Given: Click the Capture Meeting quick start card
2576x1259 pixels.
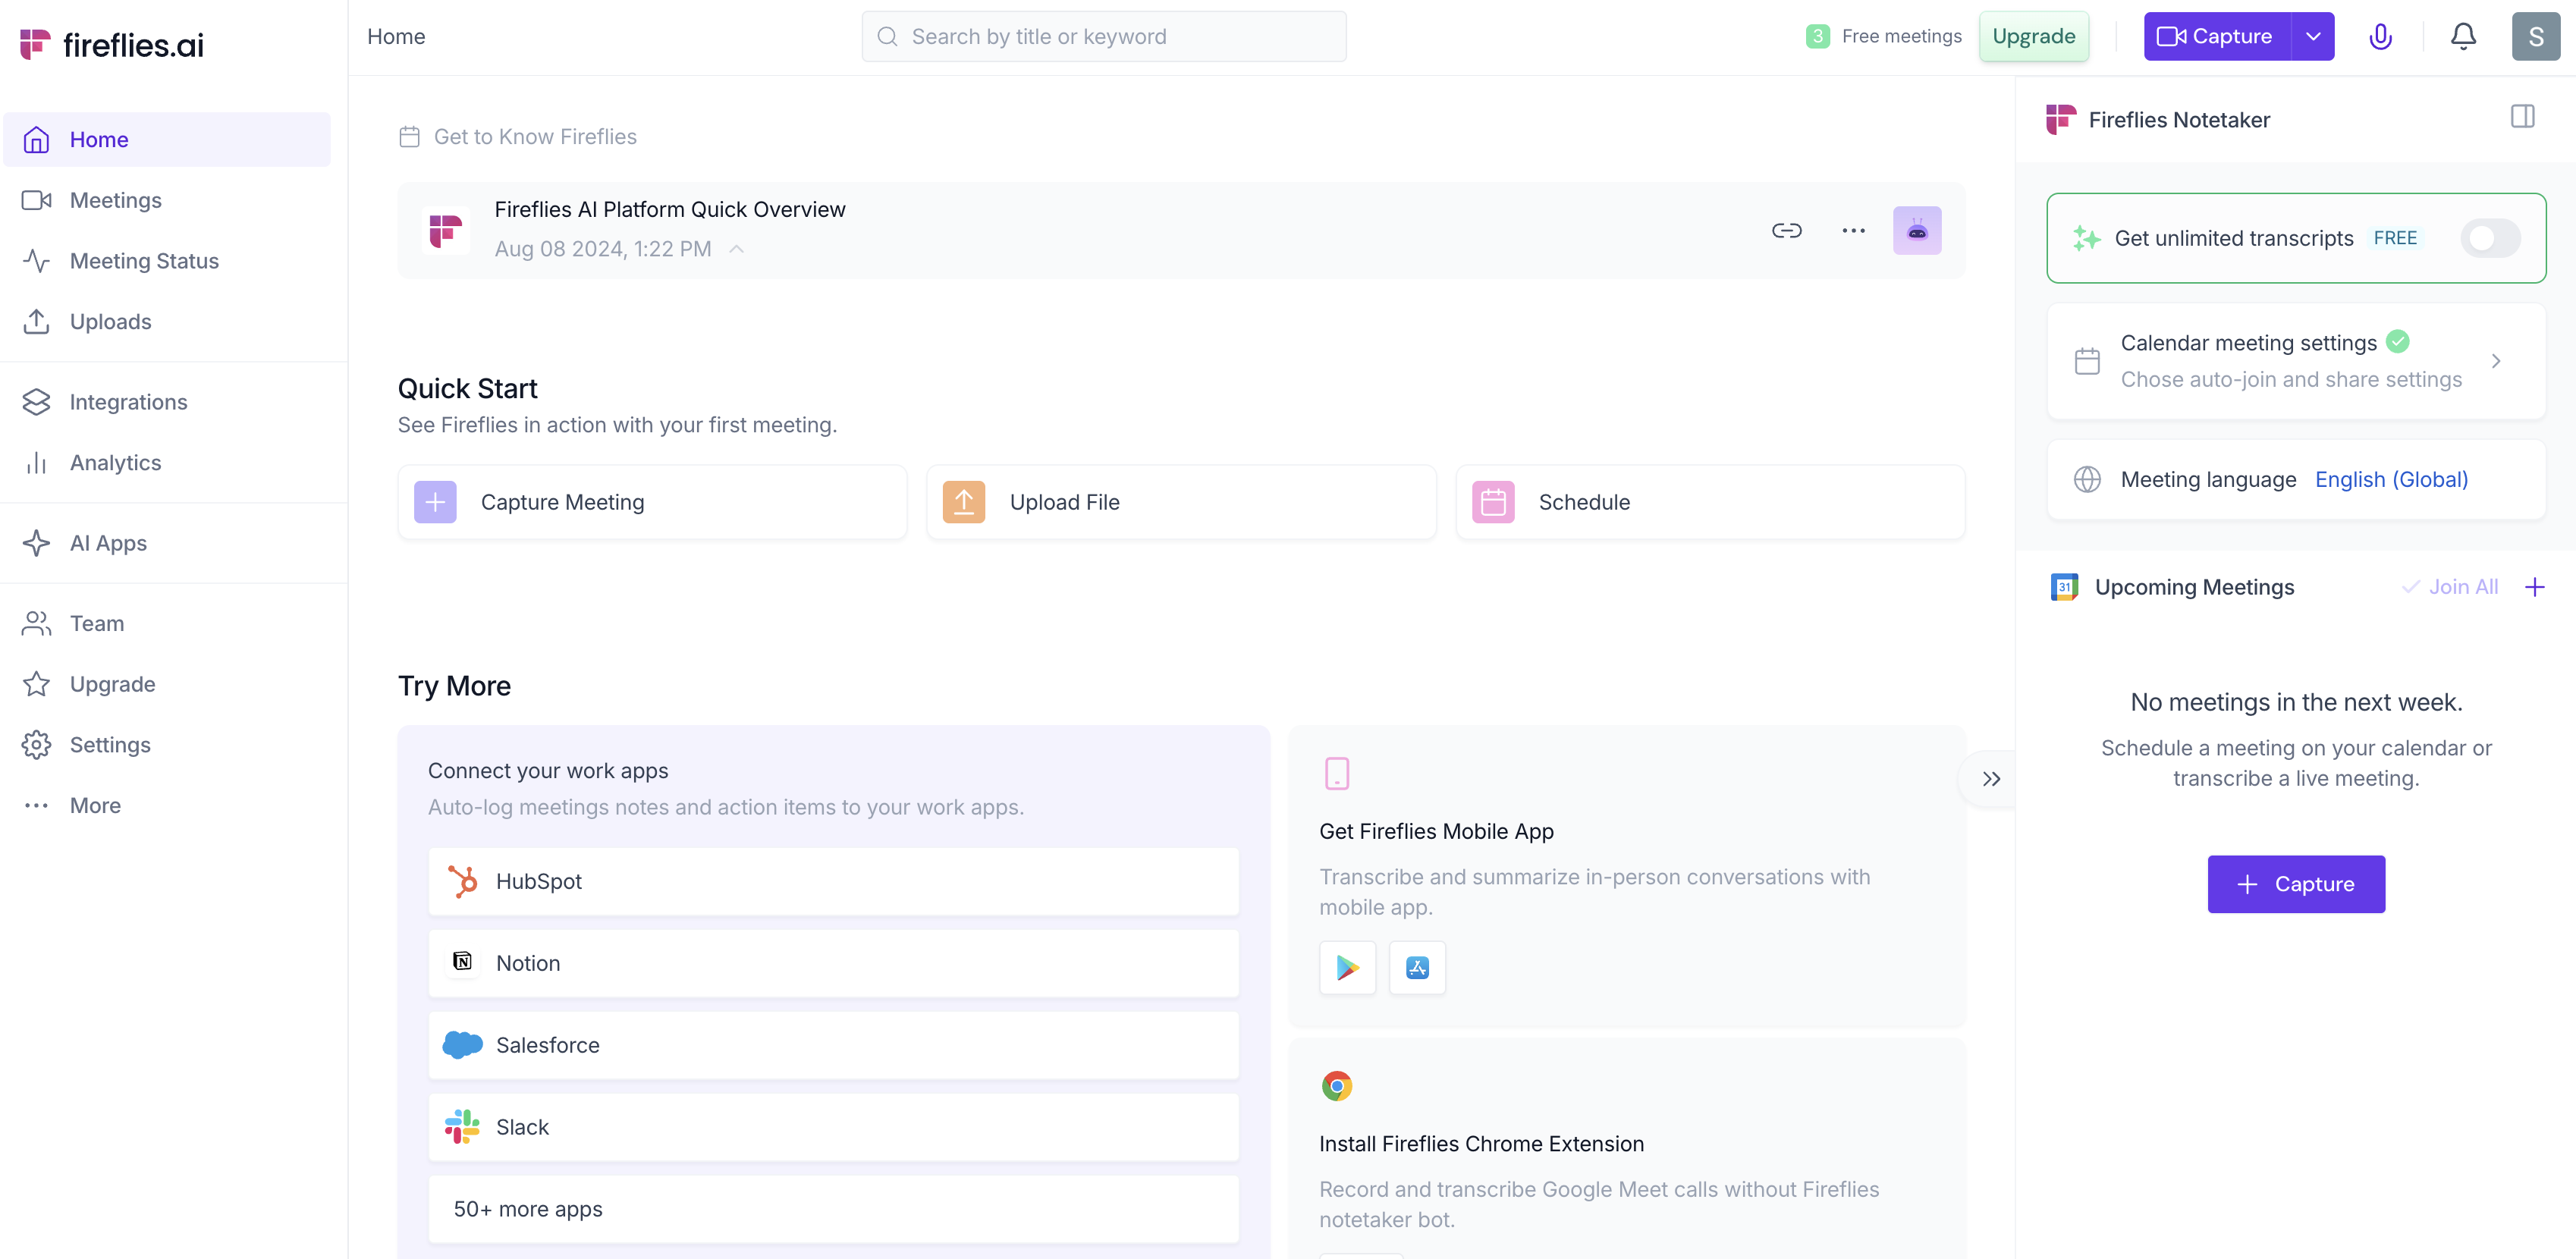Looking at the screenshot, I should pyautogui.click(x=653, y=502).
